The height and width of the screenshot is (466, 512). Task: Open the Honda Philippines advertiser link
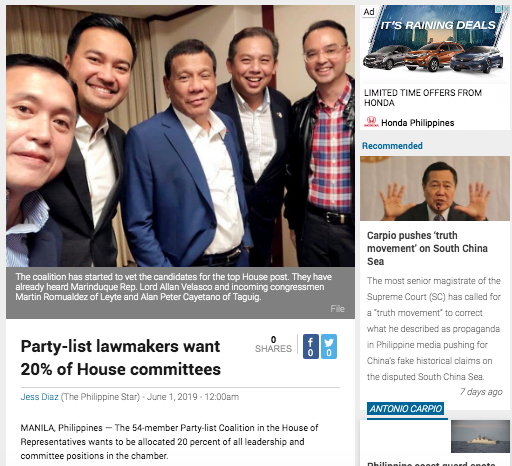(x=417, y=123)
